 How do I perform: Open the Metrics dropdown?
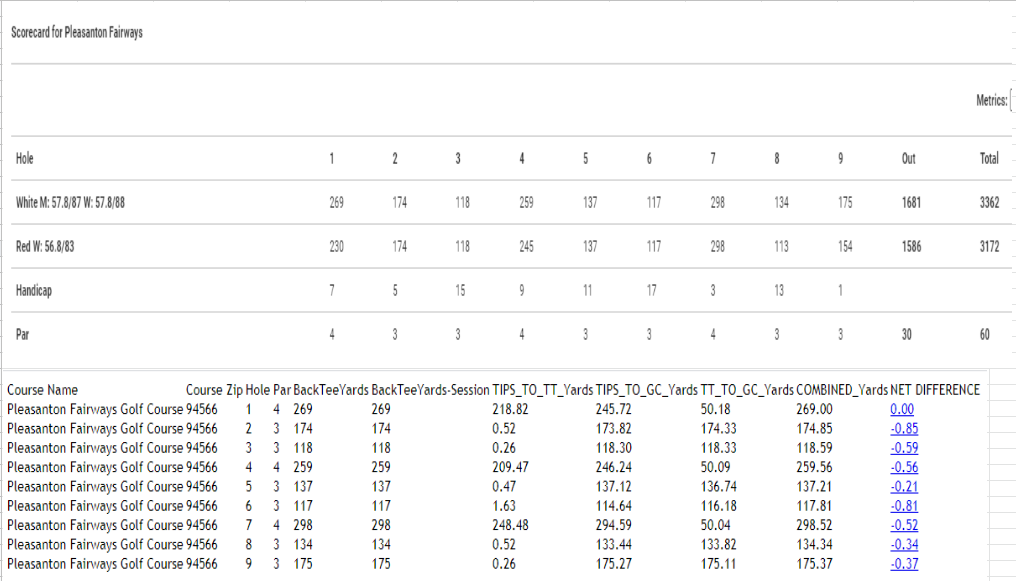(x=1013, y=100)
